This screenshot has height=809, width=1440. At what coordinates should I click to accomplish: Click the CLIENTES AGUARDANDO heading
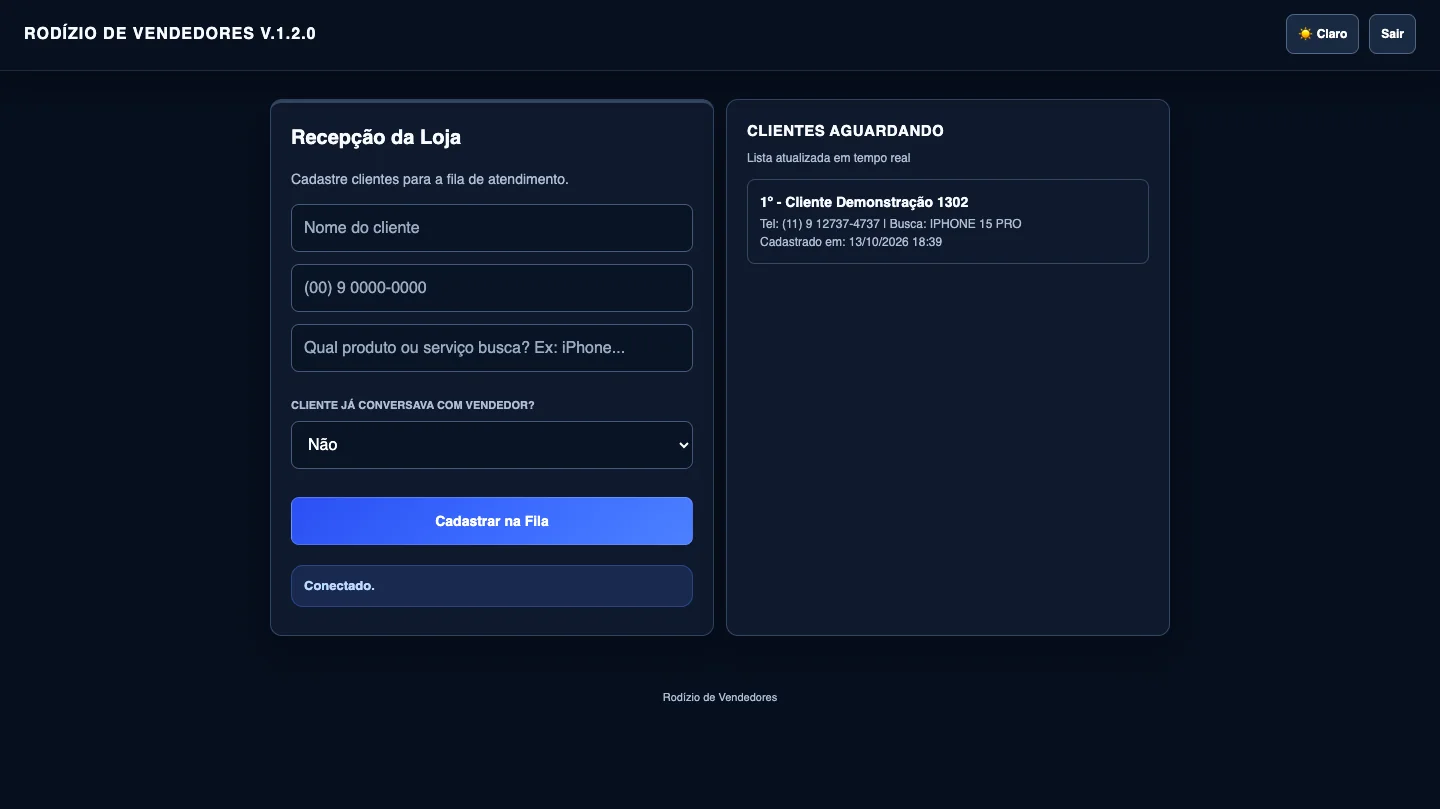pyautogui.click(x=845, y=131)
